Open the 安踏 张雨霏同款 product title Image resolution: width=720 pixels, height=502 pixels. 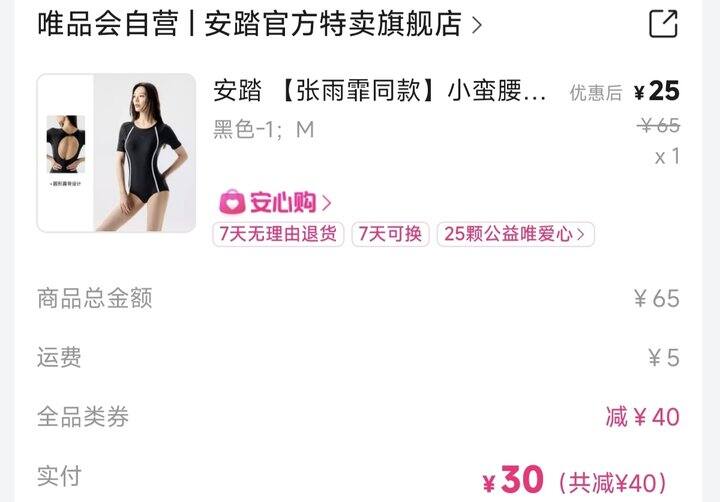pyautogui.click(x=380, y=90)
